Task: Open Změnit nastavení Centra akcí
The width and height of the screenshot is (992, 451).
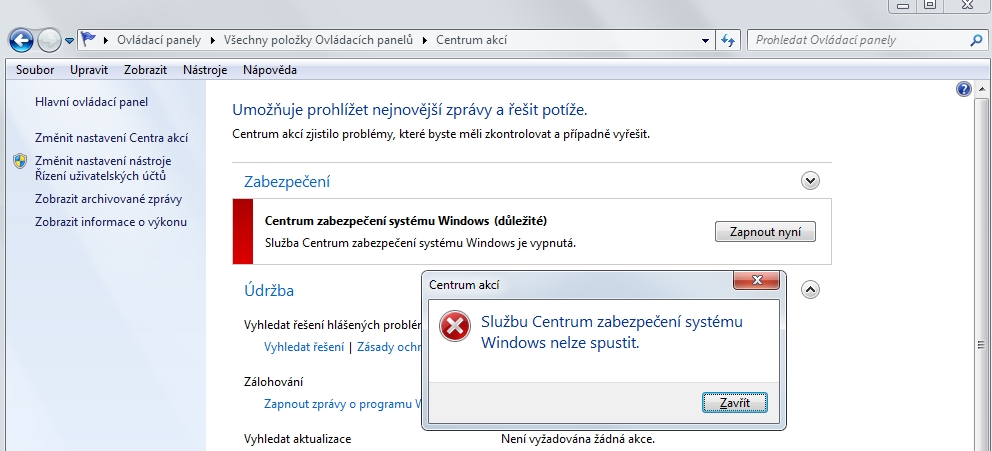Action: coord(111,138)
